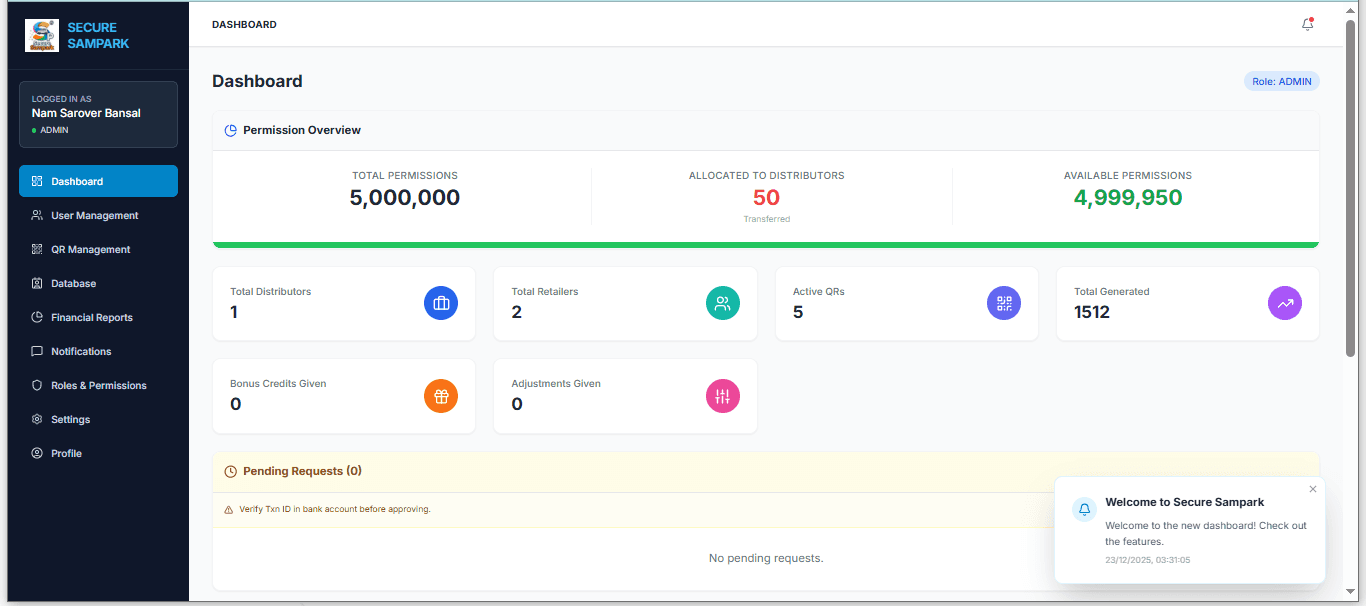Click the green permissions progress bar
Screen dimensions: 1366x606
point(766,244)
